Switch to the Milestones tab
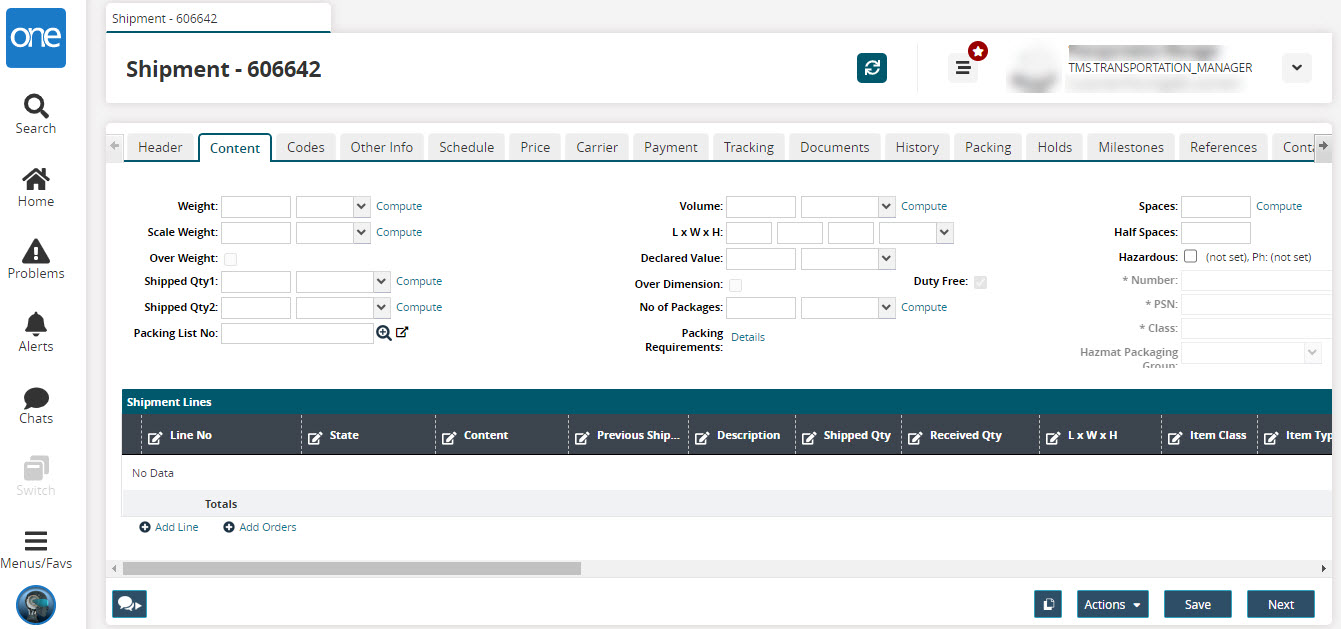The width and height of the screenshot is (1341, 629). pyautogui.click(x=1131, y=147)
